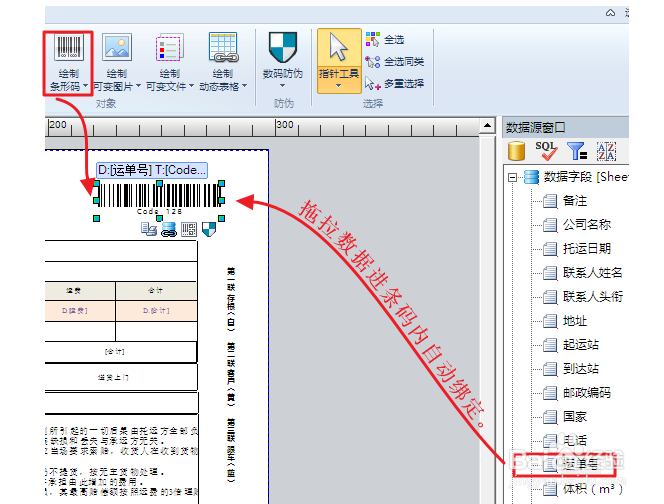Click the 数据字段 root tree node

point(586,177)
